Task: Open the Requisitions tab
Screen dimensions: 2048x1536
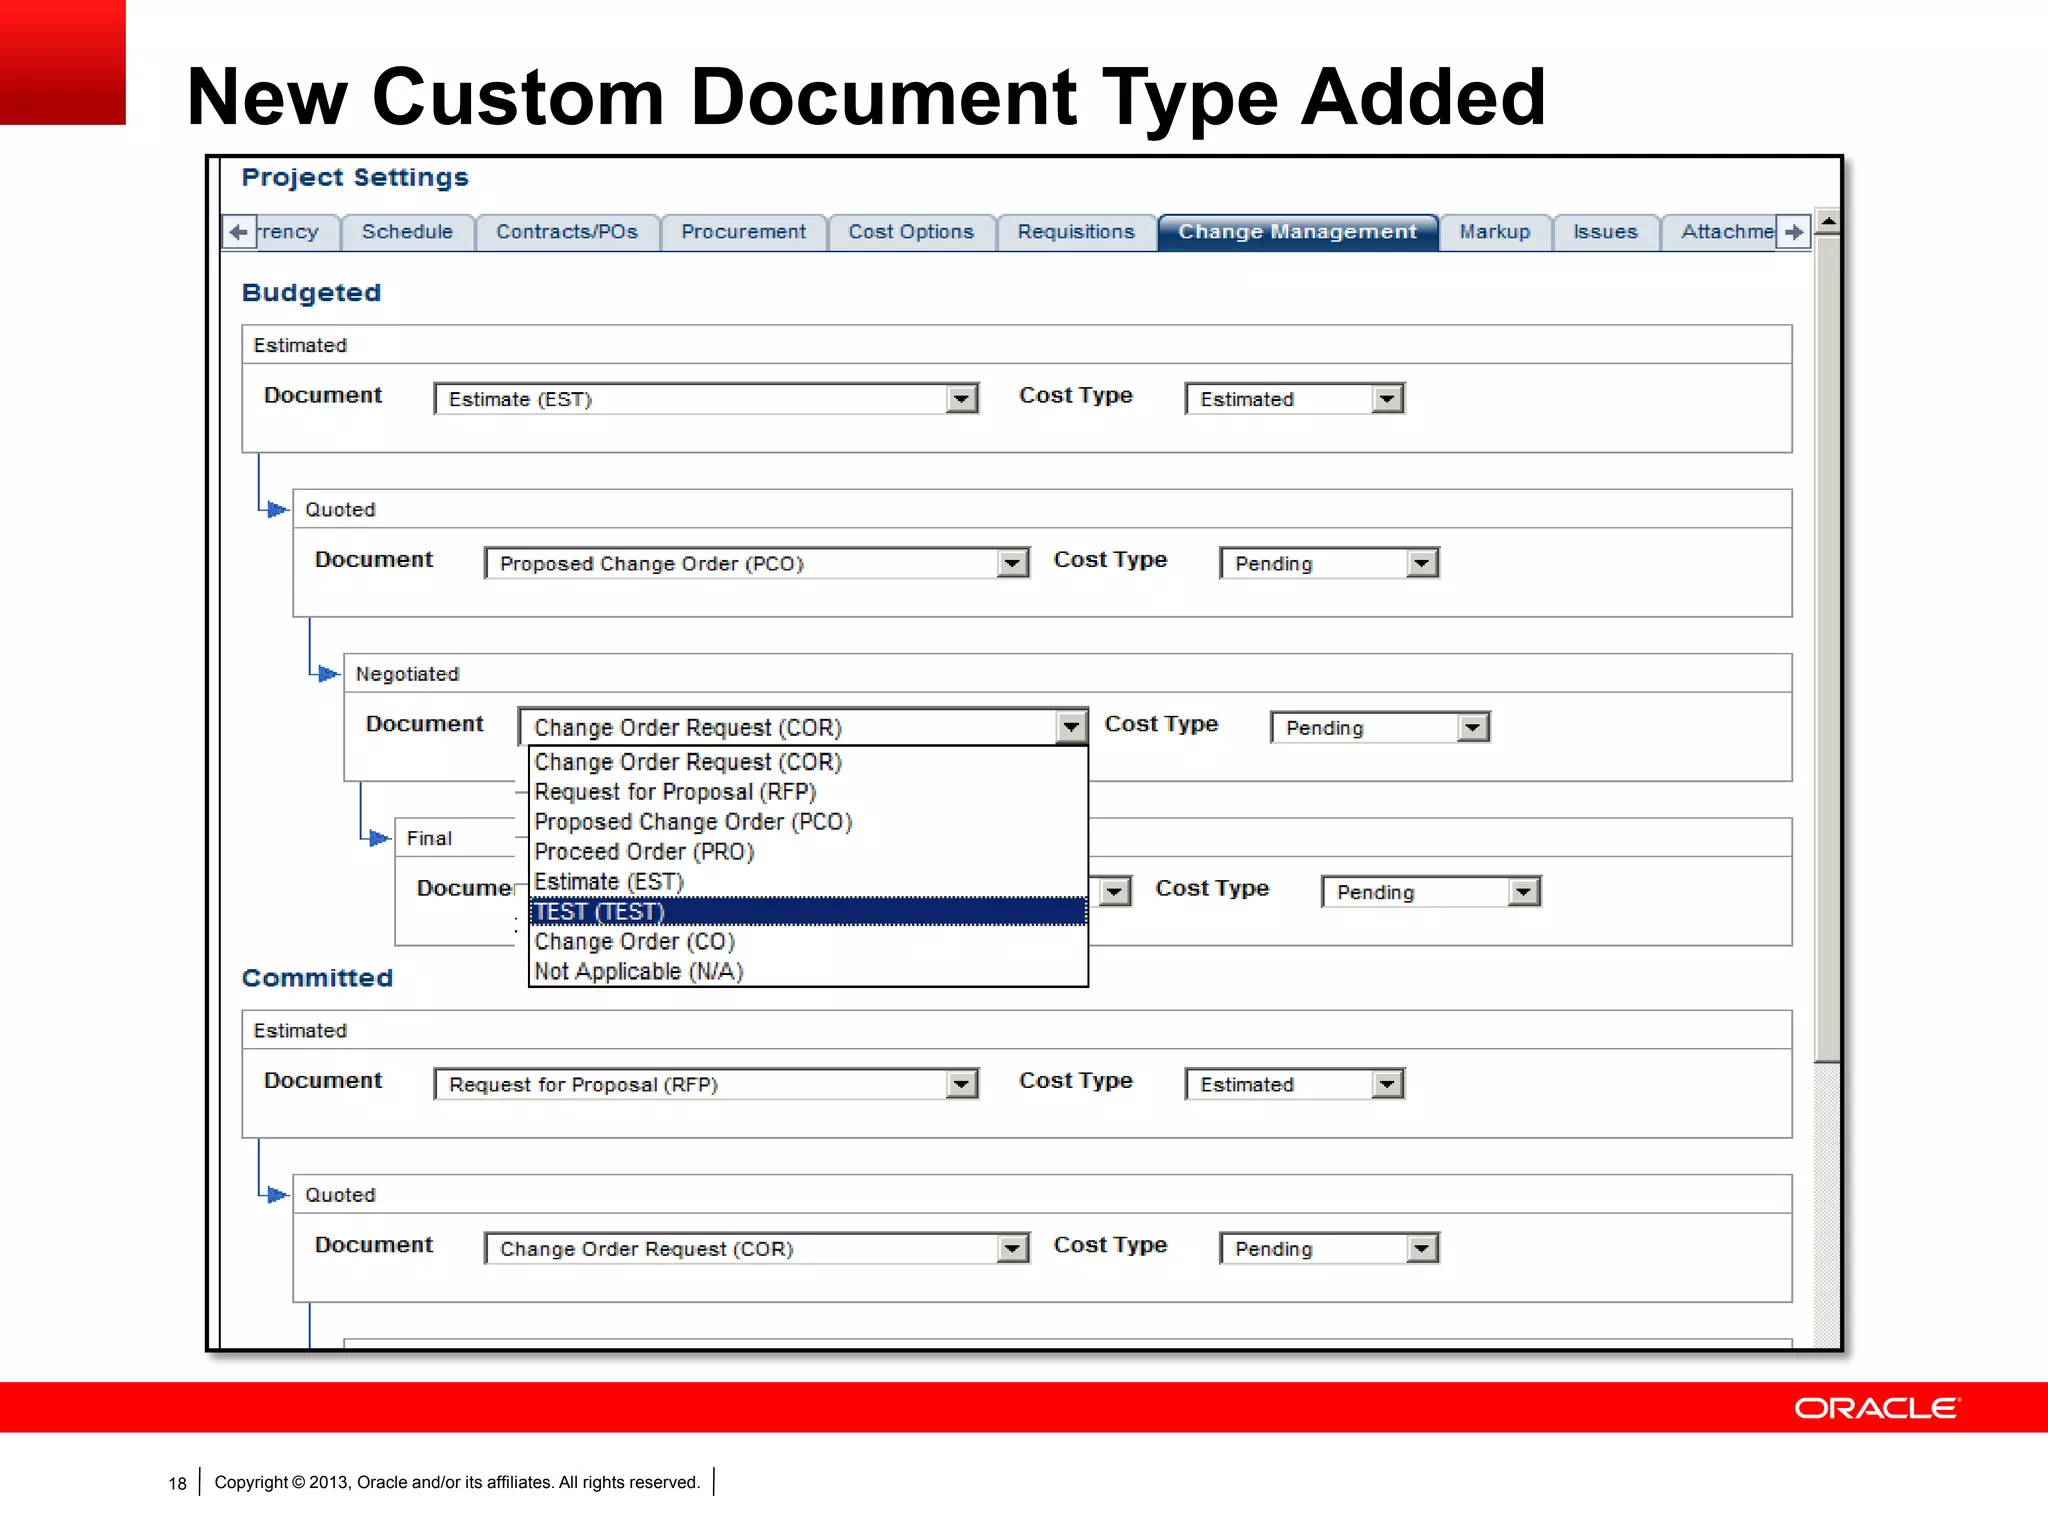Action: (1076, 232)
